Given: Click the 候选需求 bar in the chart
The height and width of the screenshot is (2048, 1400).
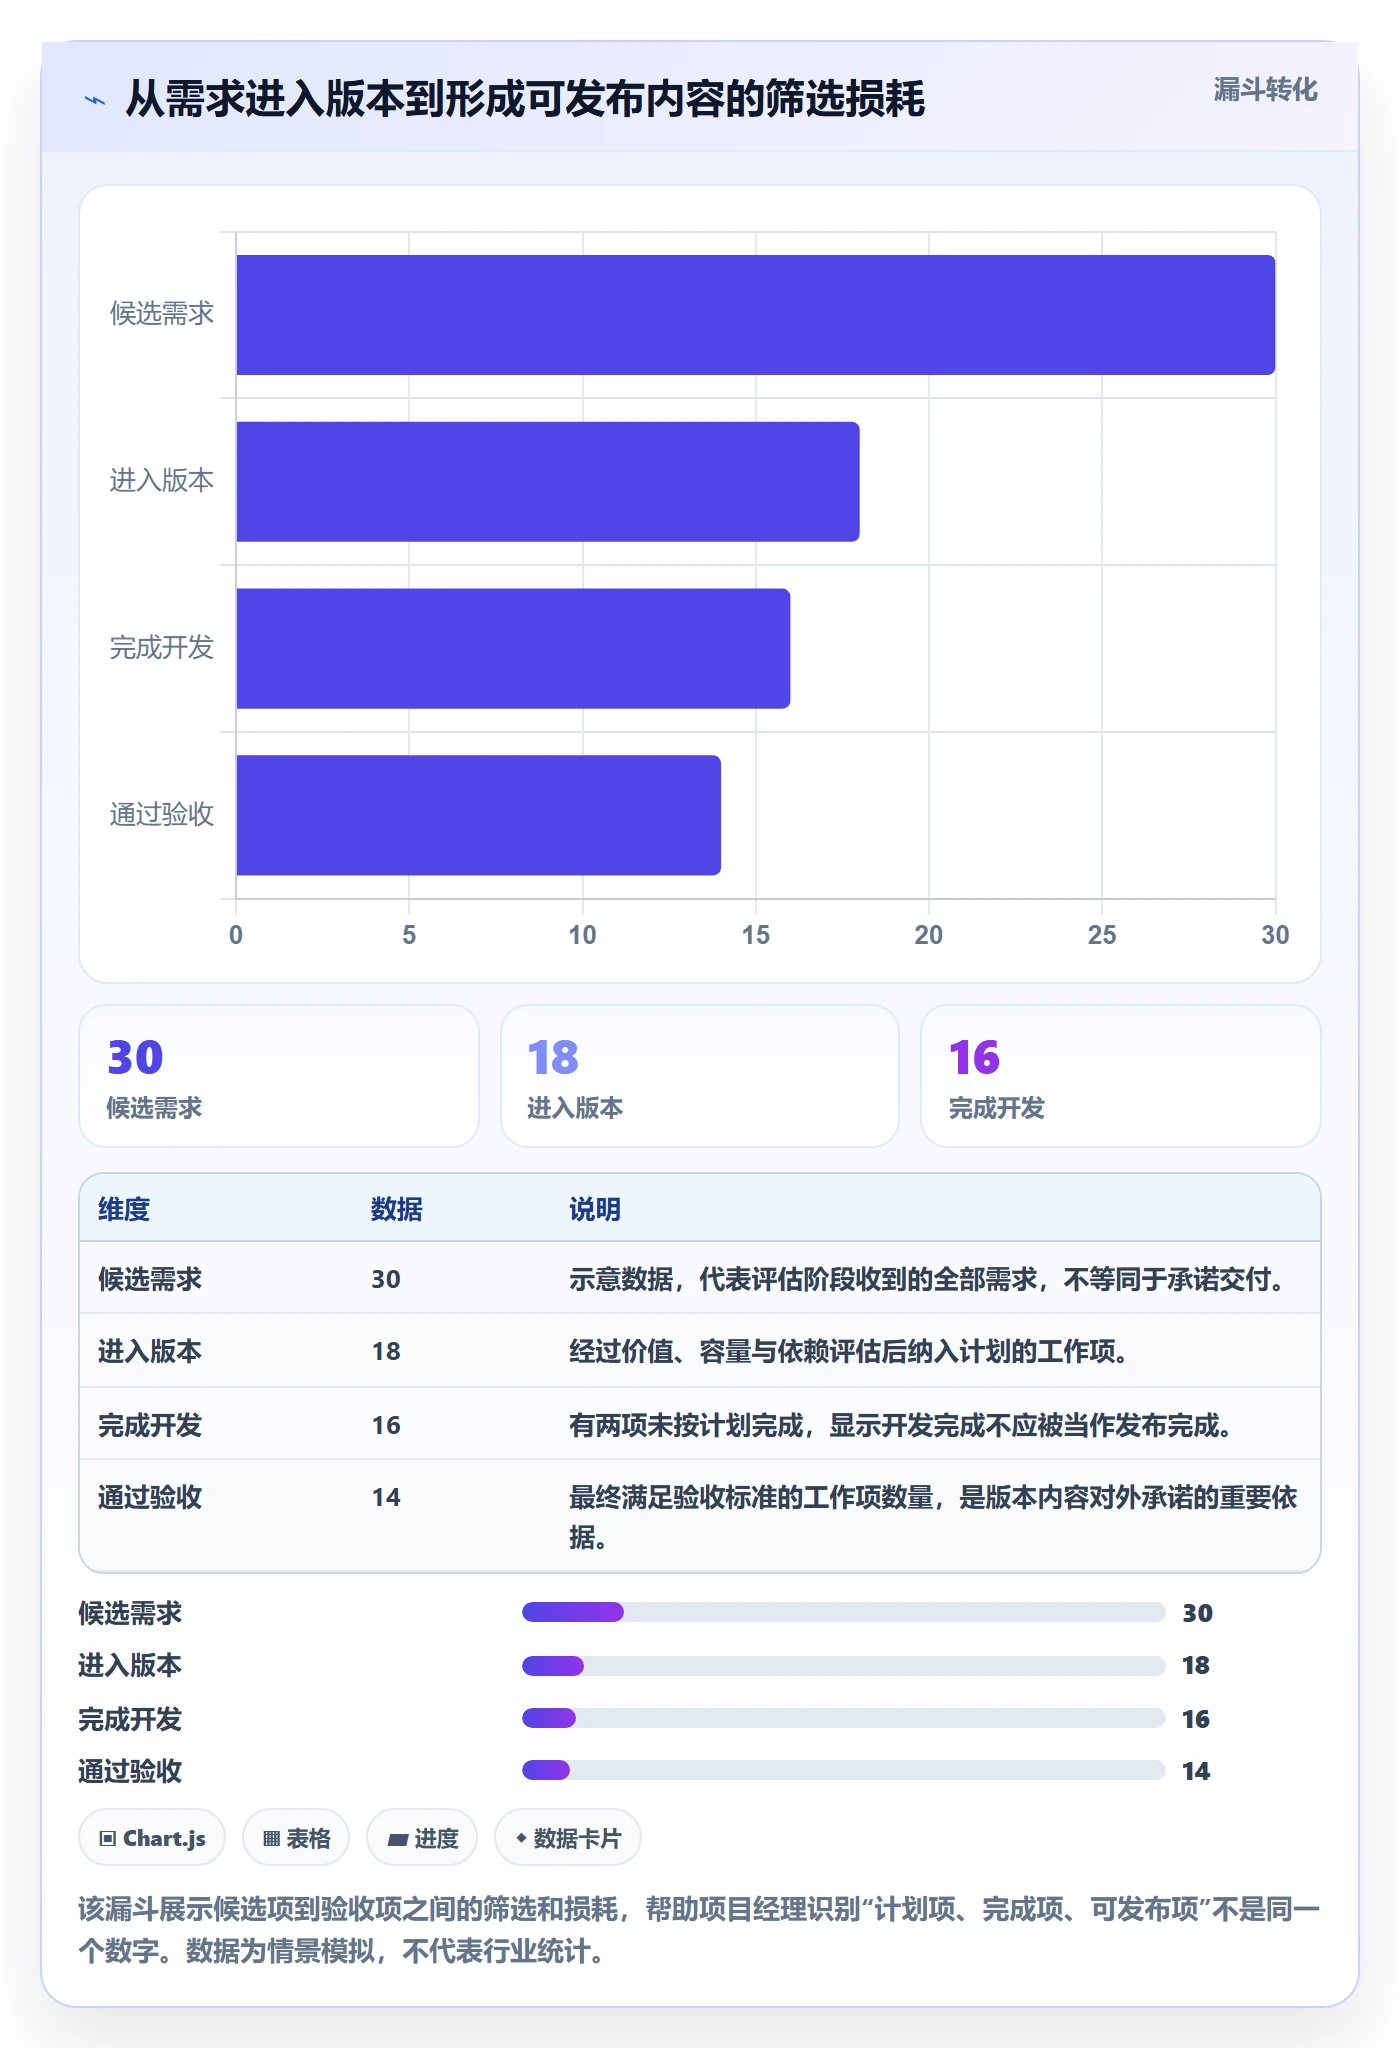Looking at the screenshot, I should coord(756,315).
